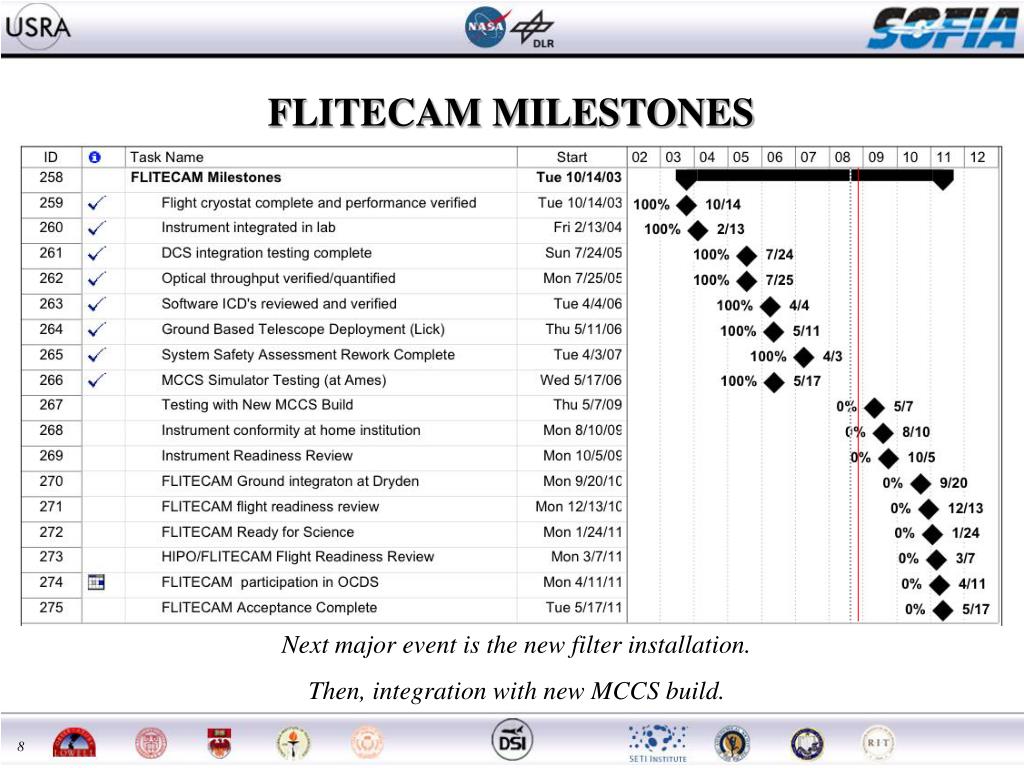Screen dimensions: 1024x768
Task: Click the 8/10 milestone diamond
Action: tap(883, 433)
